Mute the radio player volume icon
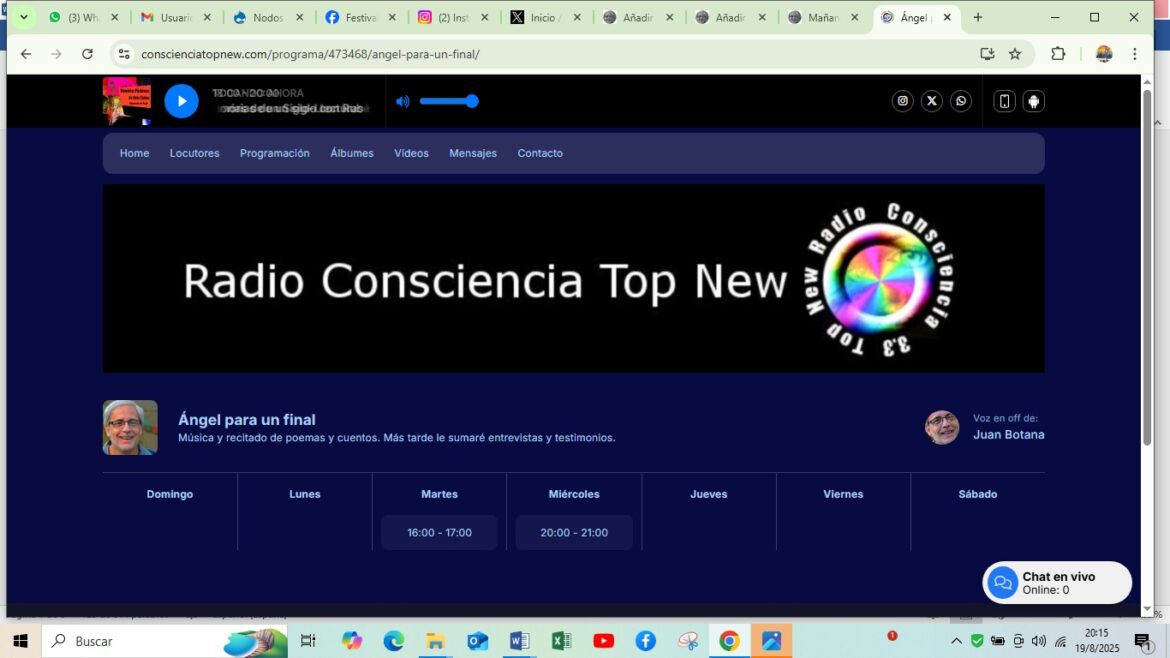 tap(403, 101)
